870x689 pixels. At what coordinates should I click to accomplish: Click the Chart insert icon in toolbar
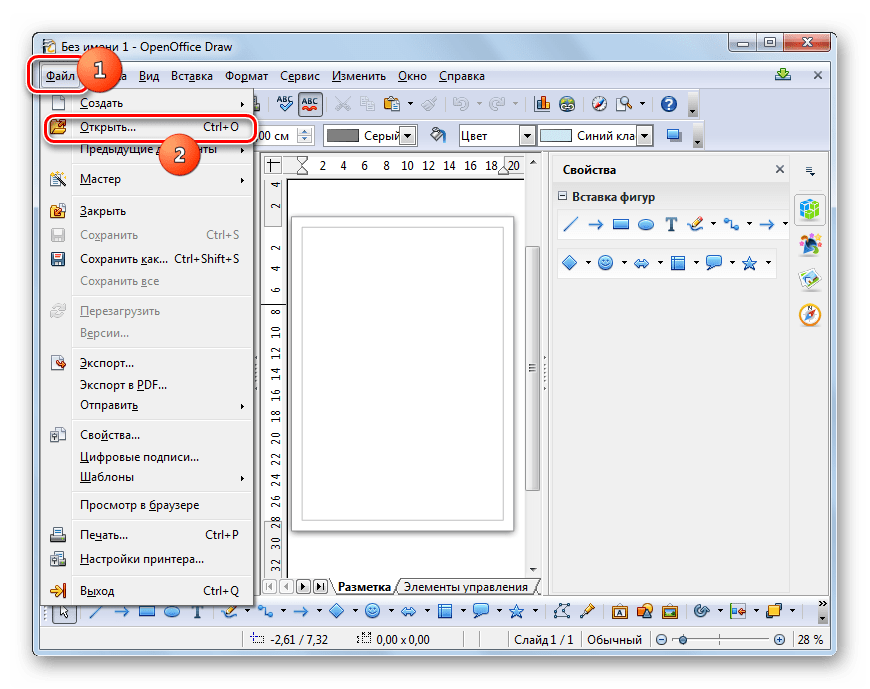543,104
